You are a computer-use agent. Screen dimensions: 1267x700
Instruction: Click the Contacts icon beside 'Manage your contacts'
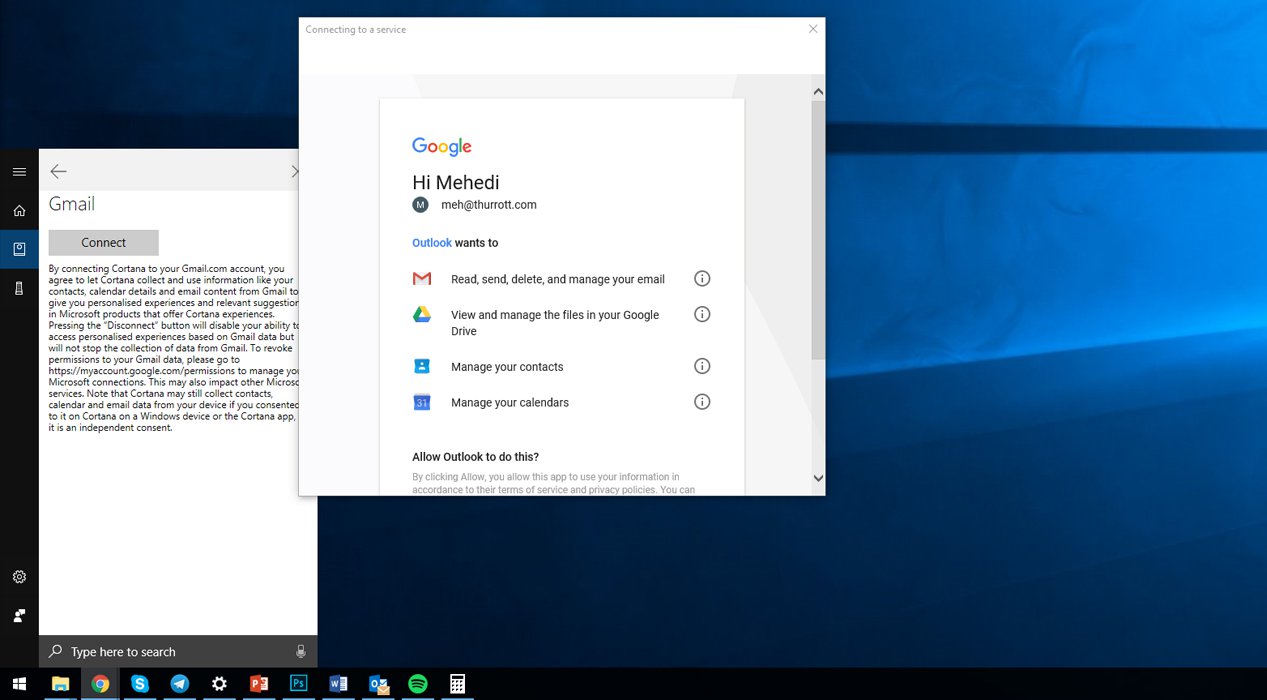pos(422,366)
